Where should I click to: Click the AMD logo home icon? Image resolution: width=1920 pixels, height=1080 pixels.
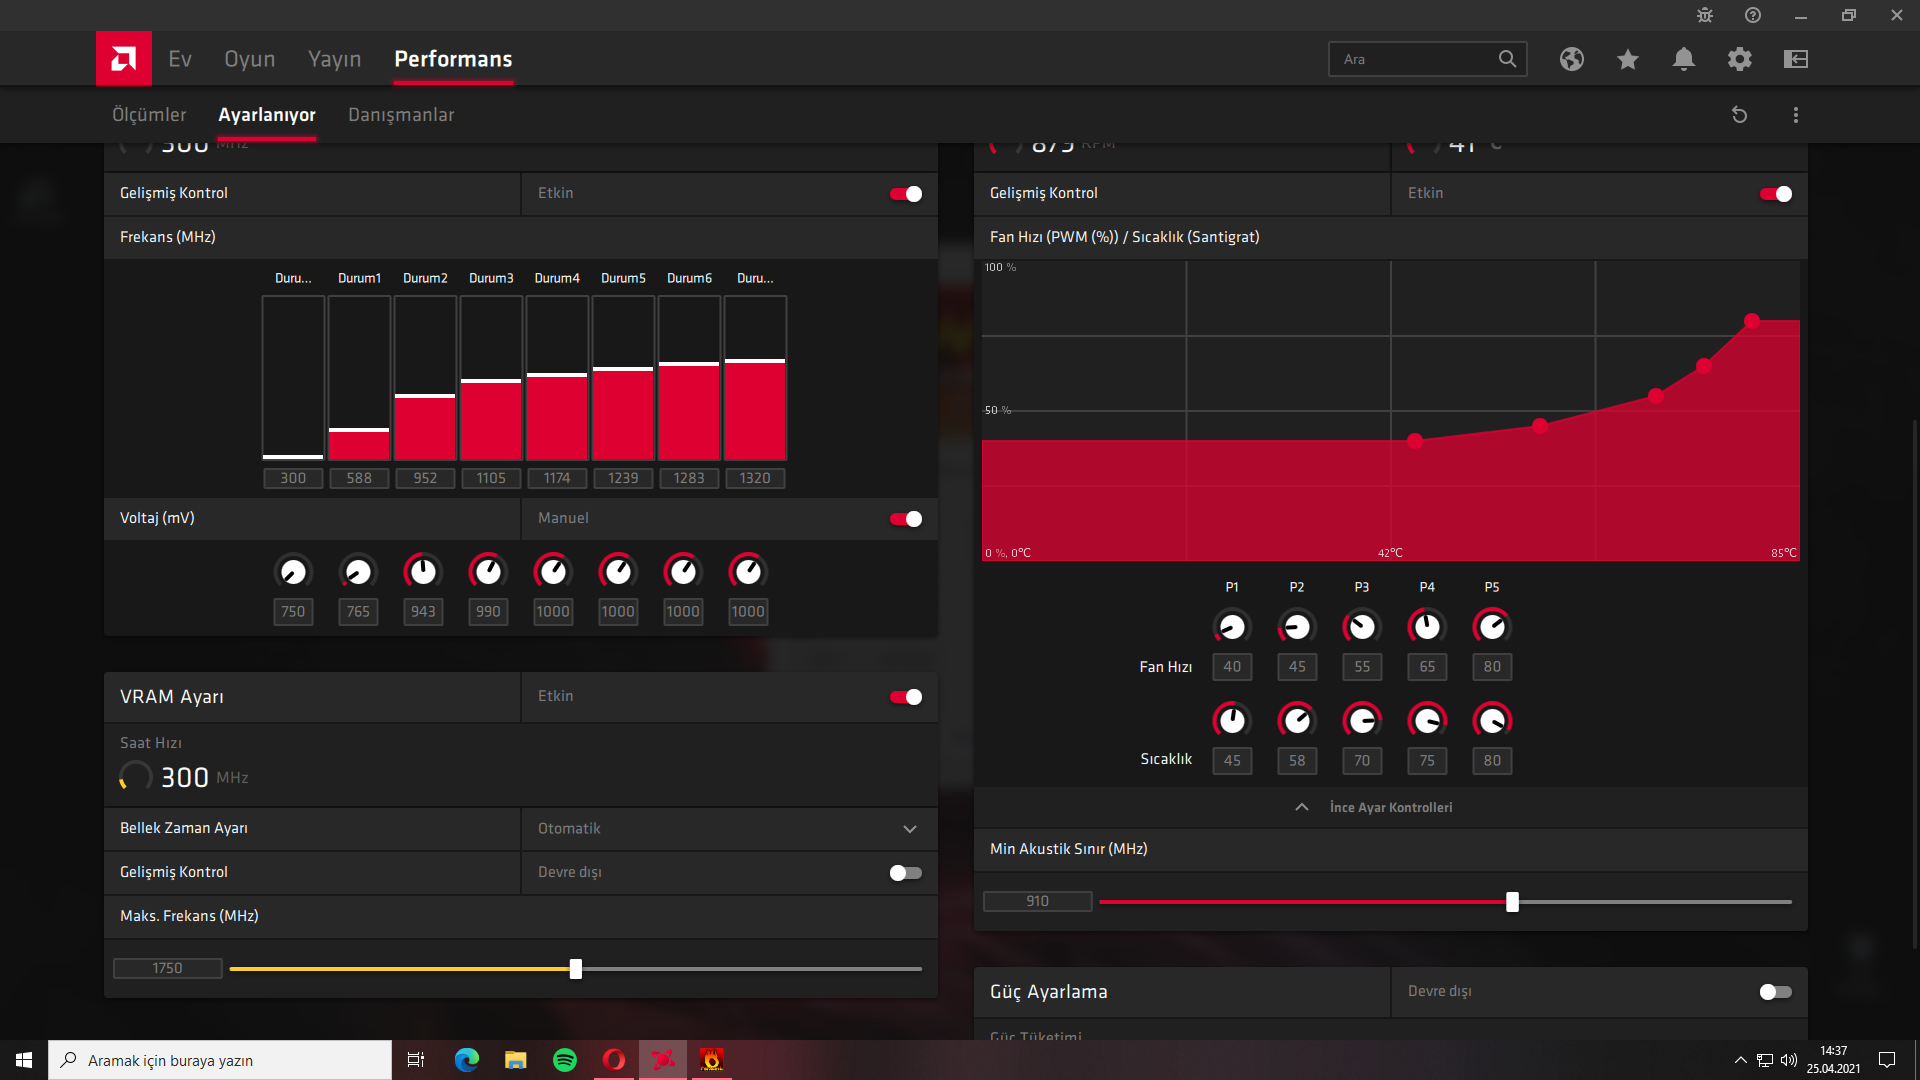[124, 59]
